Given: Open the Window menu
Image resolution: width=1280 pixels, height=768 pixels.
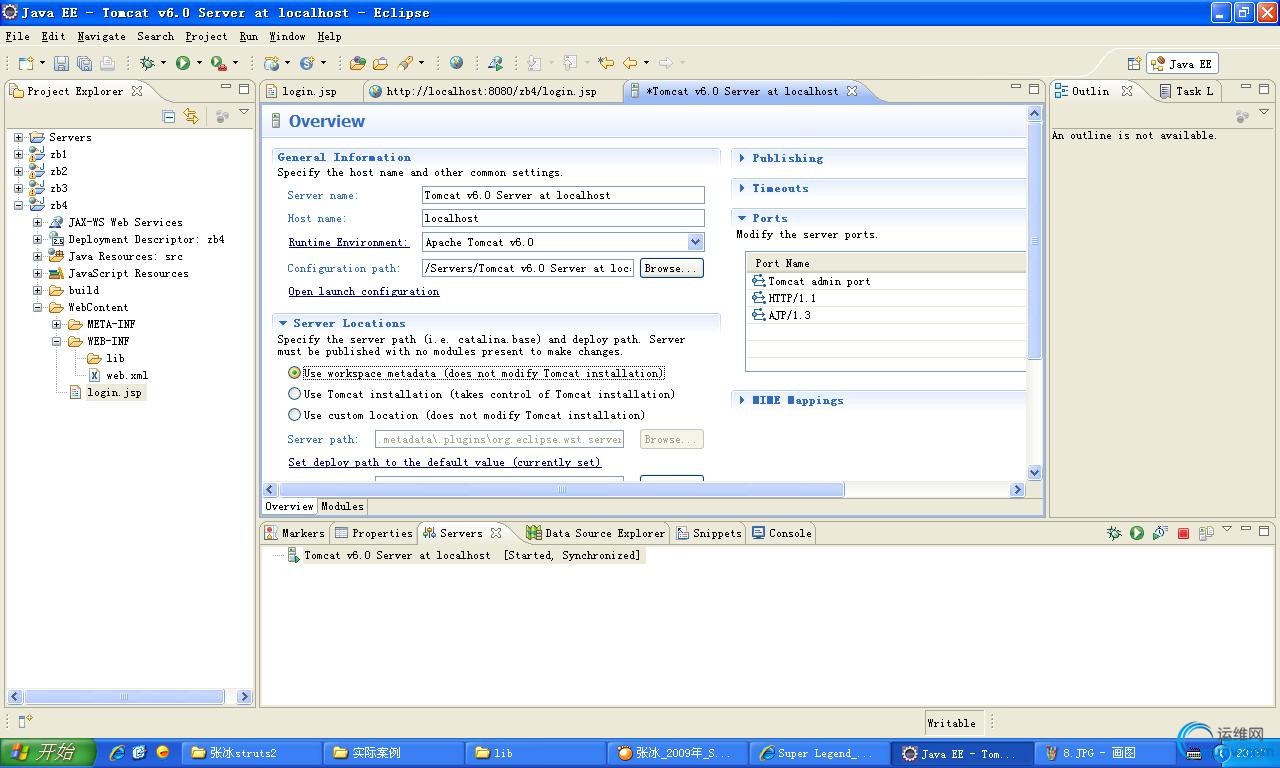Looking at the screenshot, I should [287, 36].
